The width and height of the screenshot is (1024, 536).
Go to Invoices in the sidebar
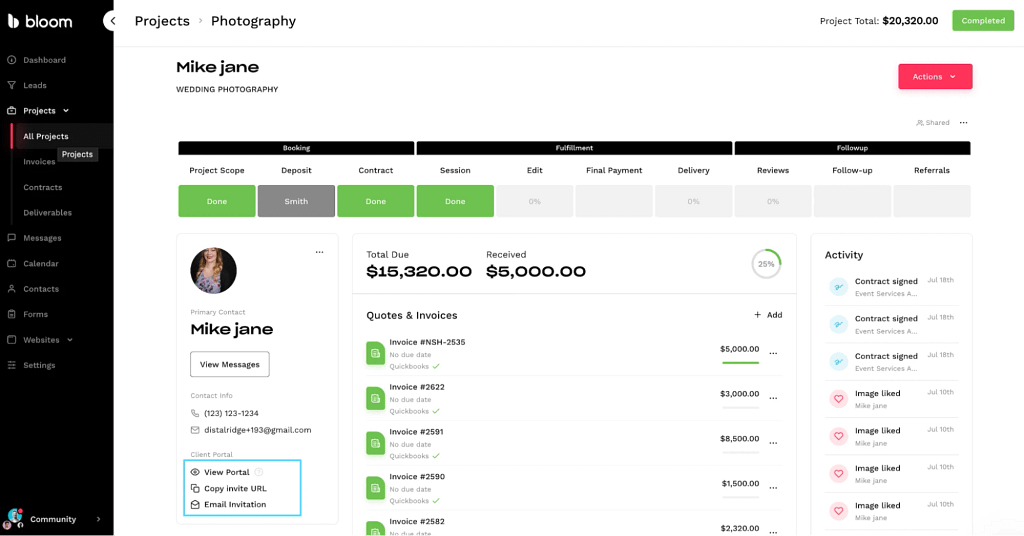[x=39, y=162]
